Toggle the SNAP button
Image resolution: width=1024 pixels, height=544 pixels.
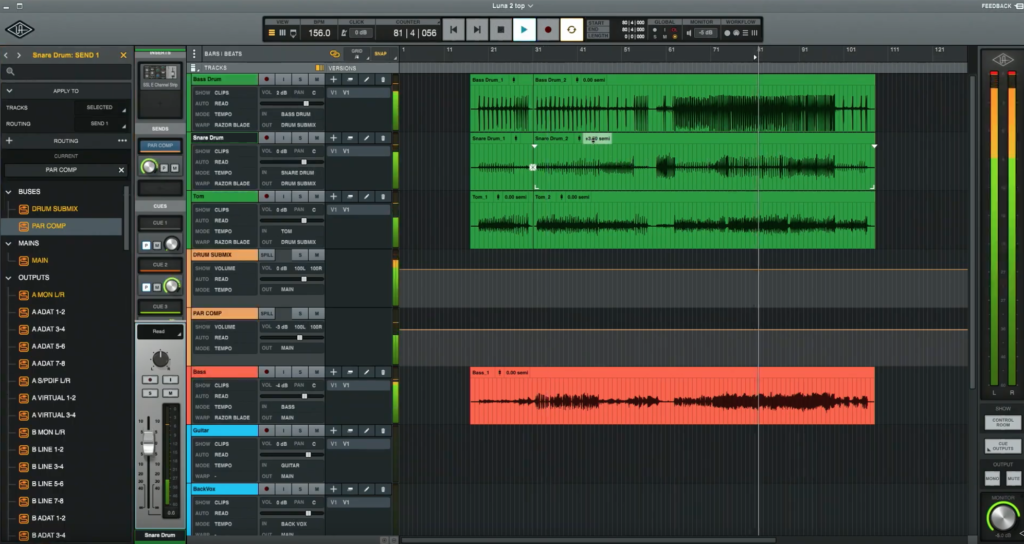[x=381, y=54]
